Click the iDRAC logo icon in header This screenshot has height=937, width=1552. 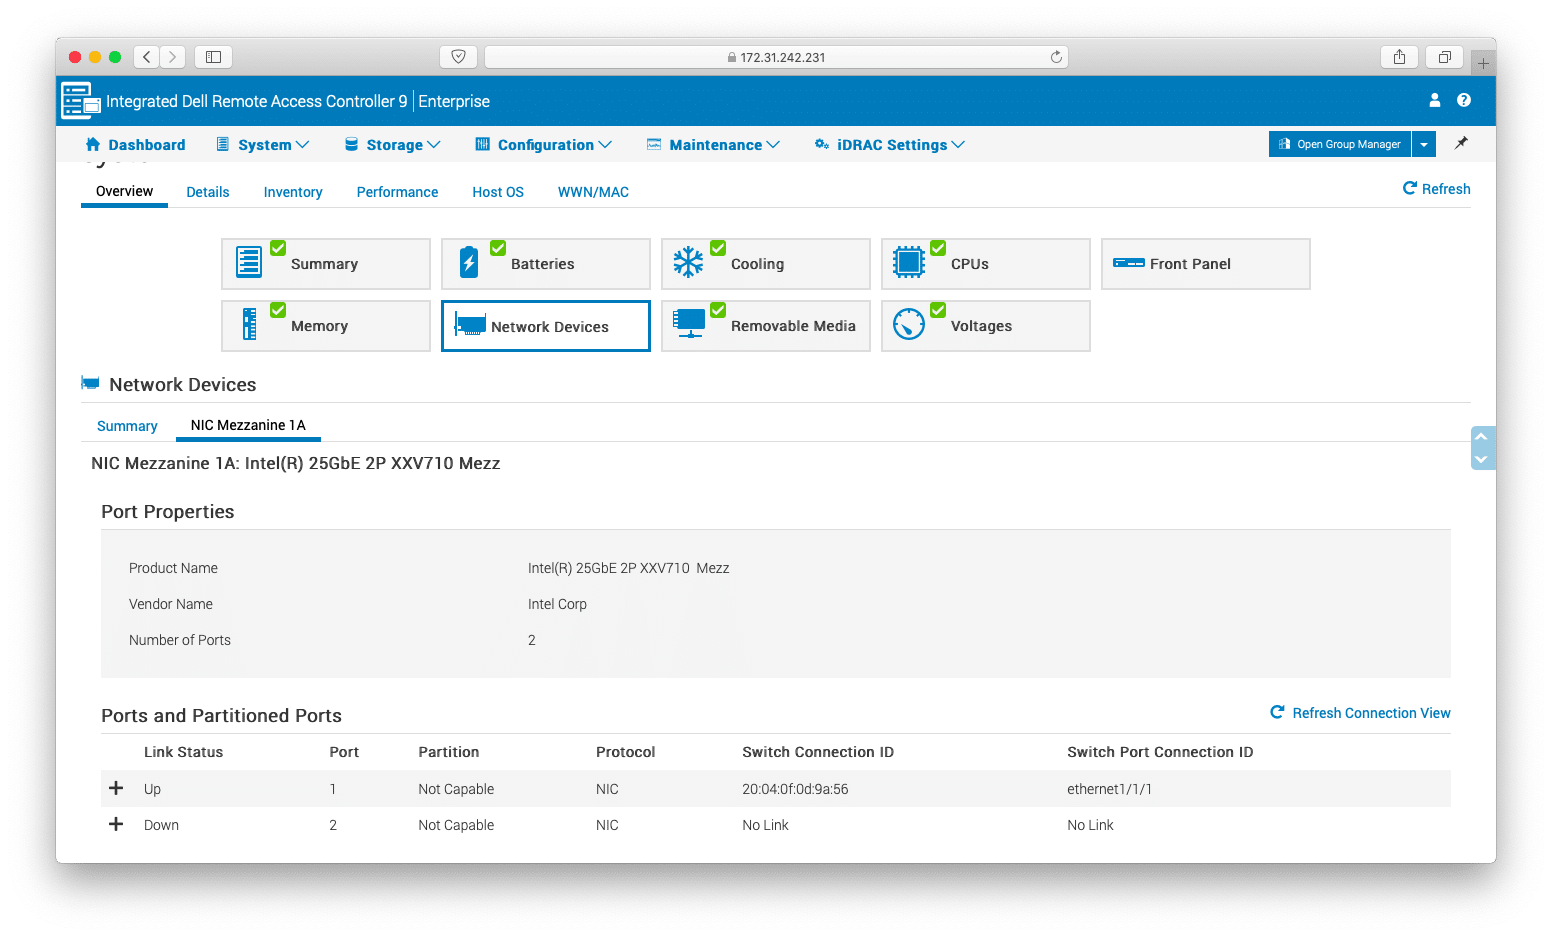[81, 101]
